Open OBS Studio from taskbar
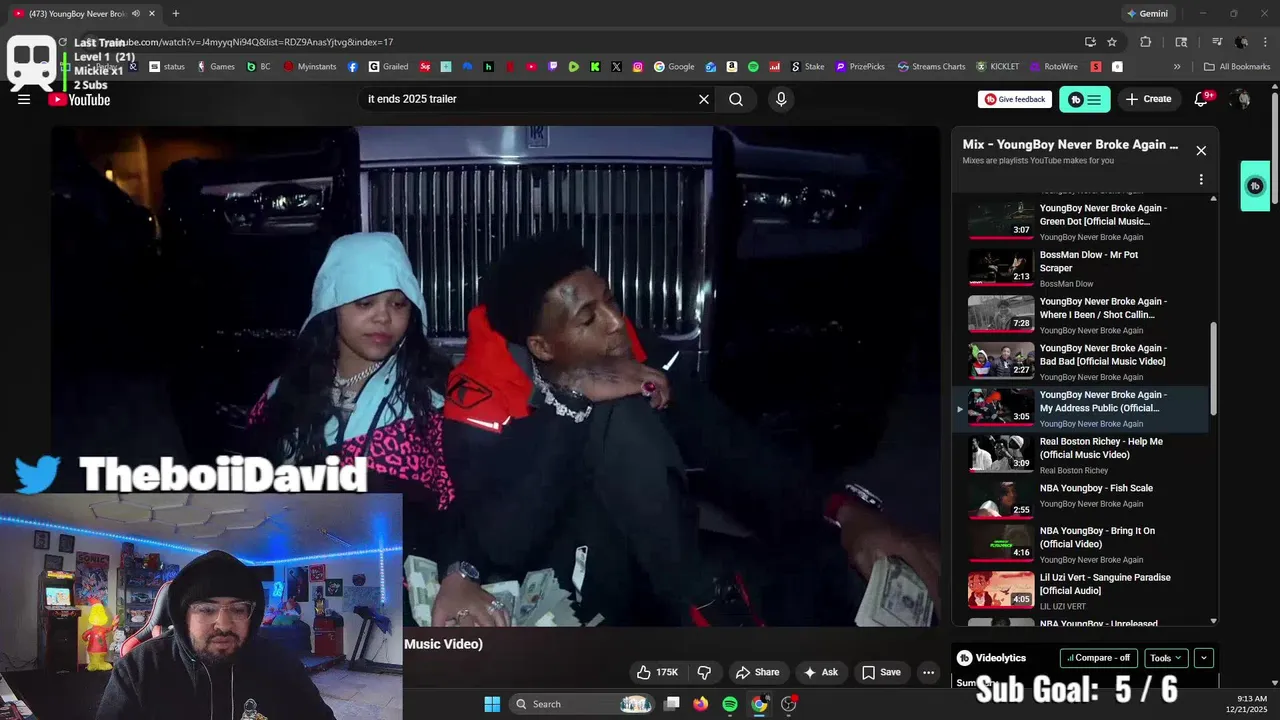1280x720 pixels. point(789,704)
